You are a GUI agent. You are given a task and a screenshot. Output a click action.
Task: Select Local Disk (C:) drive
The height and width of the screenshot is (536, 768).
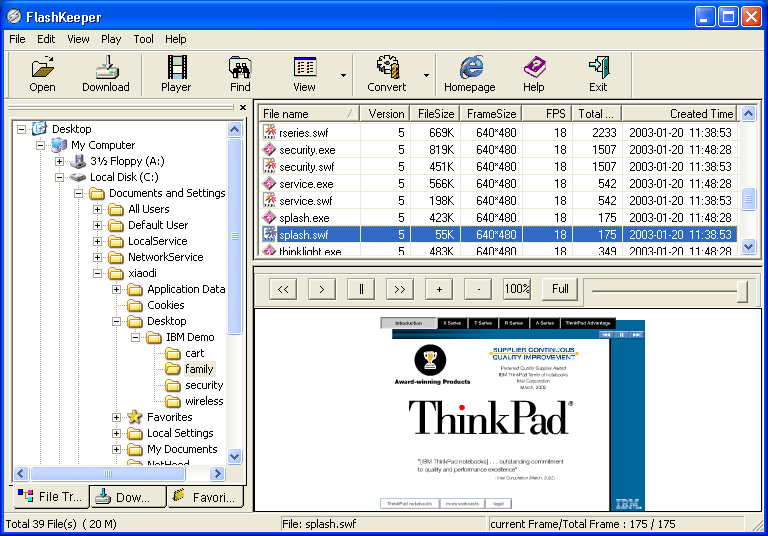(x=124, y=177)
